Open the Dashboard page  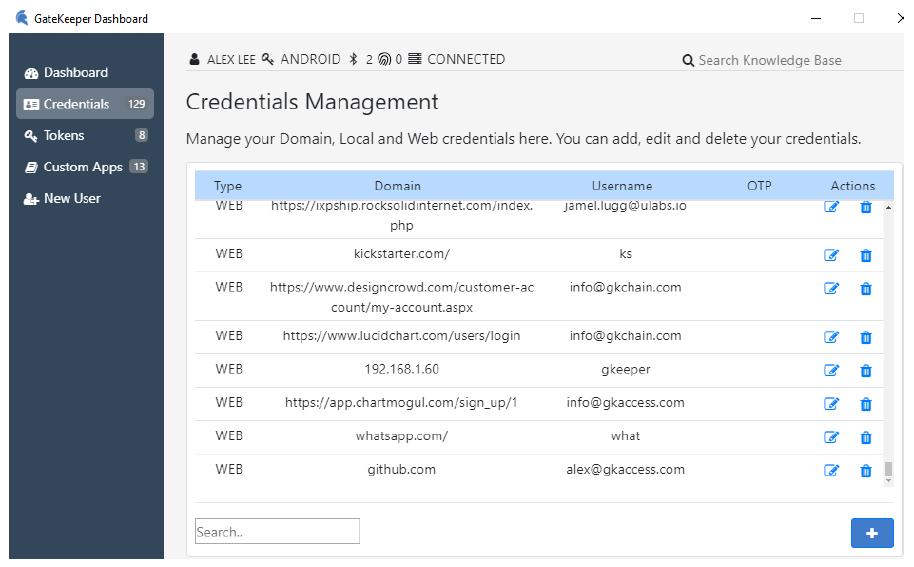(x=75, y=72)
